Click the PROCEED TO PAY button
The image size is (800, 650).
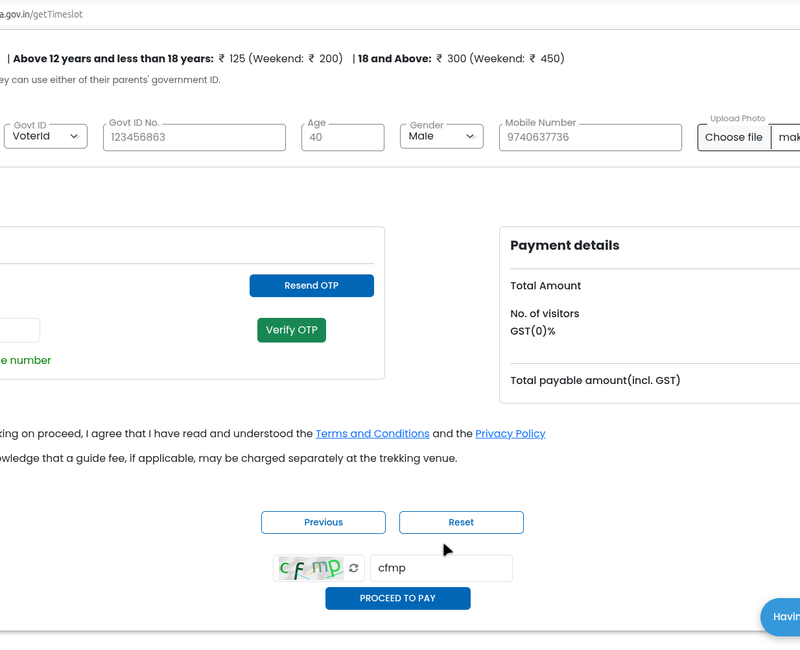click(397, 598)
